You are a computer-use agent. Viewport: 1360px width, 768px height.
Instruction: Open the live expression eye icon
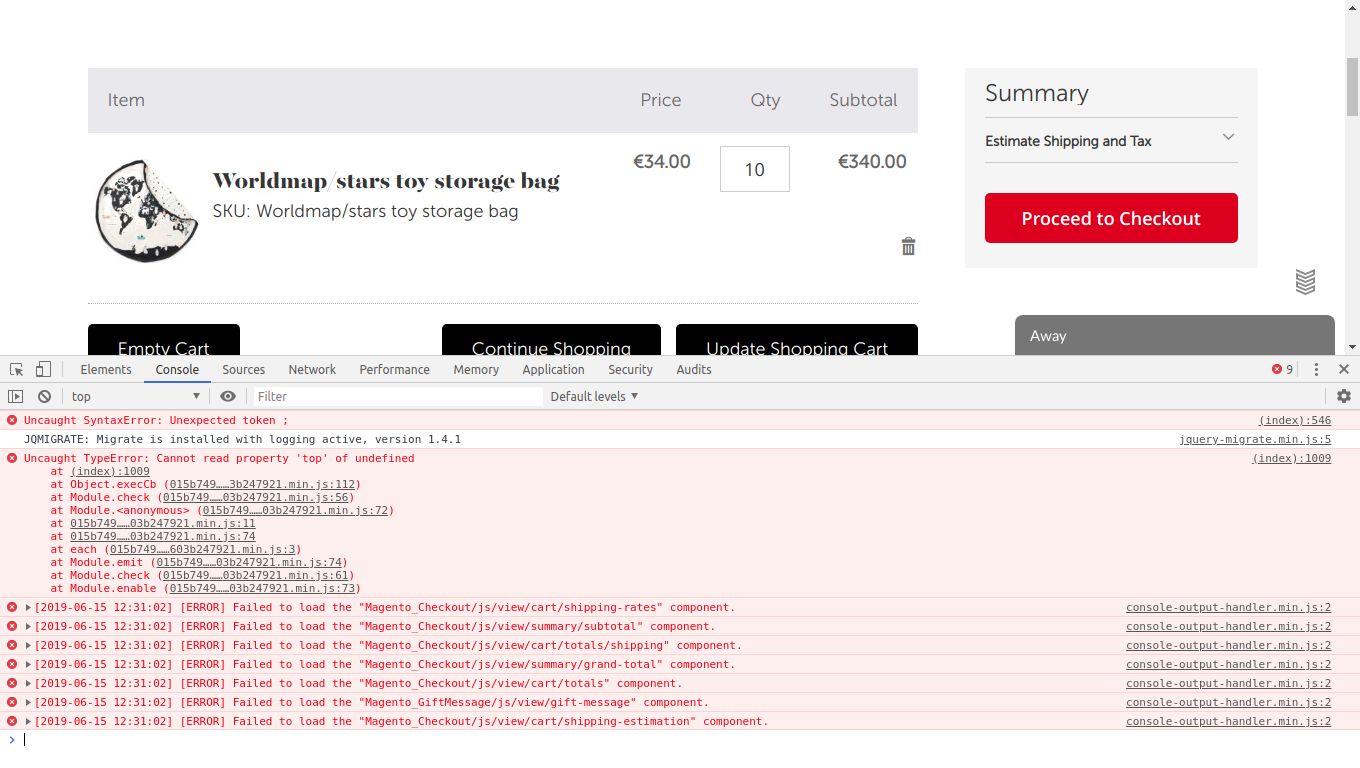click(x=228, y=396)
